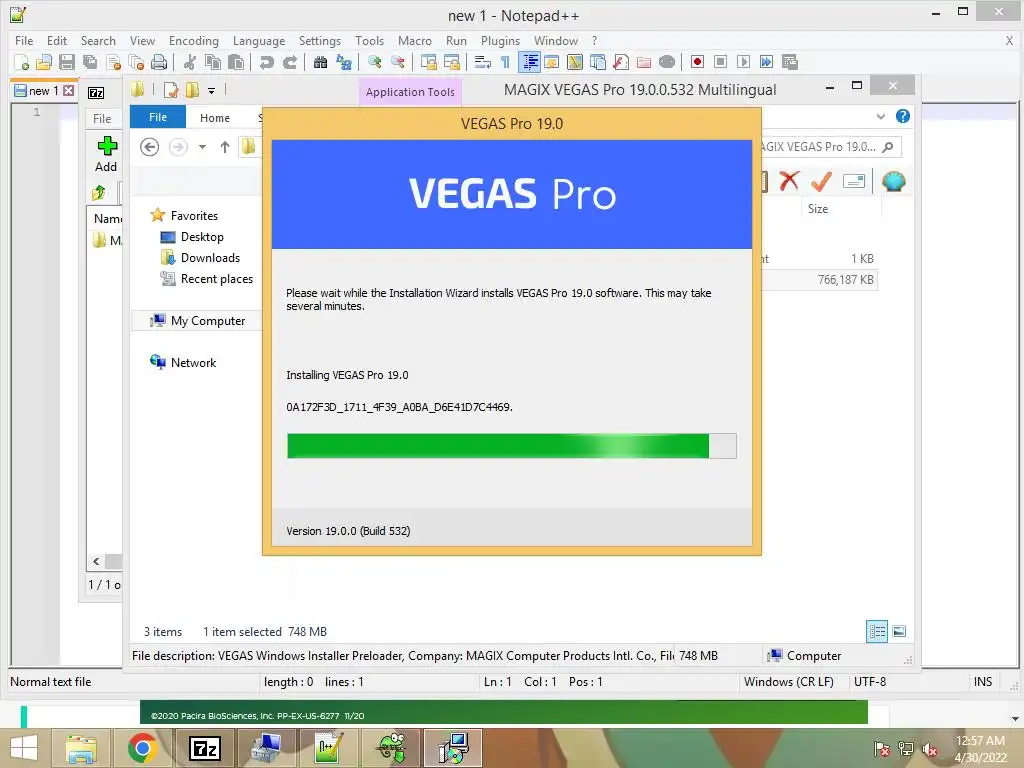Select Network in the navigation pane
The image size is (1024, 768).
(x=193, y=362)
